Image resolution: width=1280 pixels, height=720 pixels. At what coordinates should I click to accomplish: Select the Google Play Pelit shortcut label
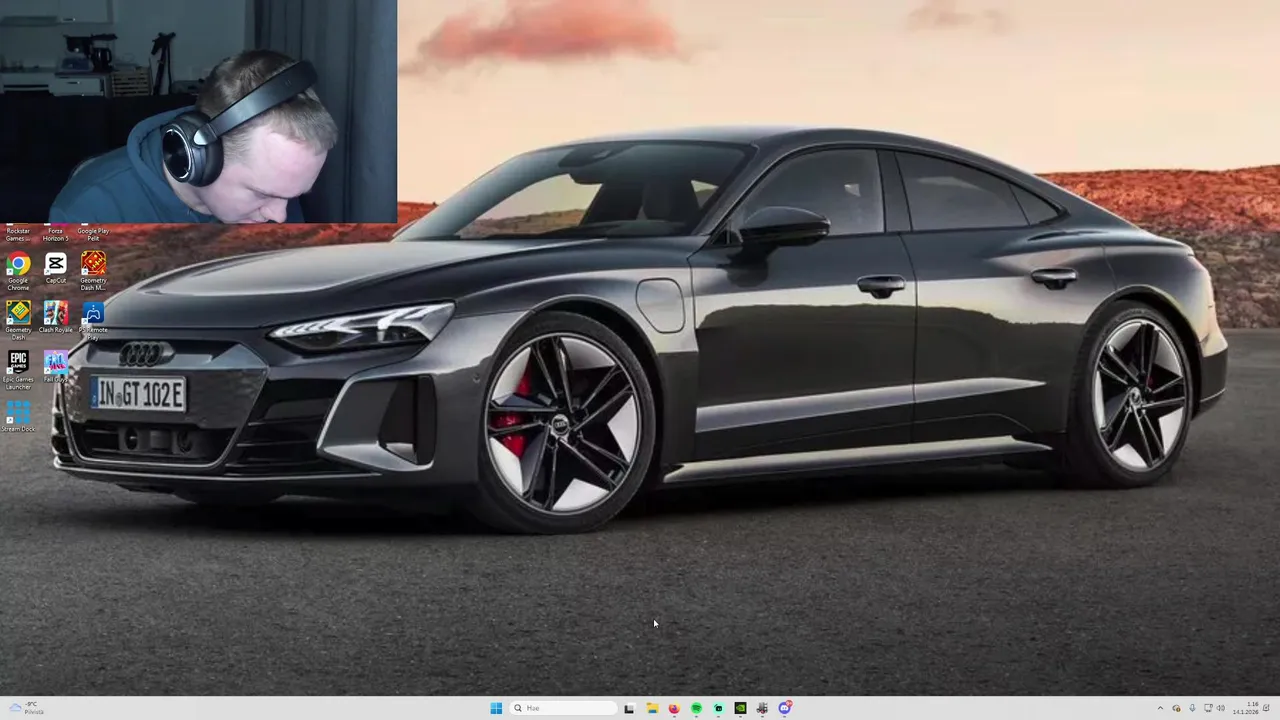pos(93,235)
